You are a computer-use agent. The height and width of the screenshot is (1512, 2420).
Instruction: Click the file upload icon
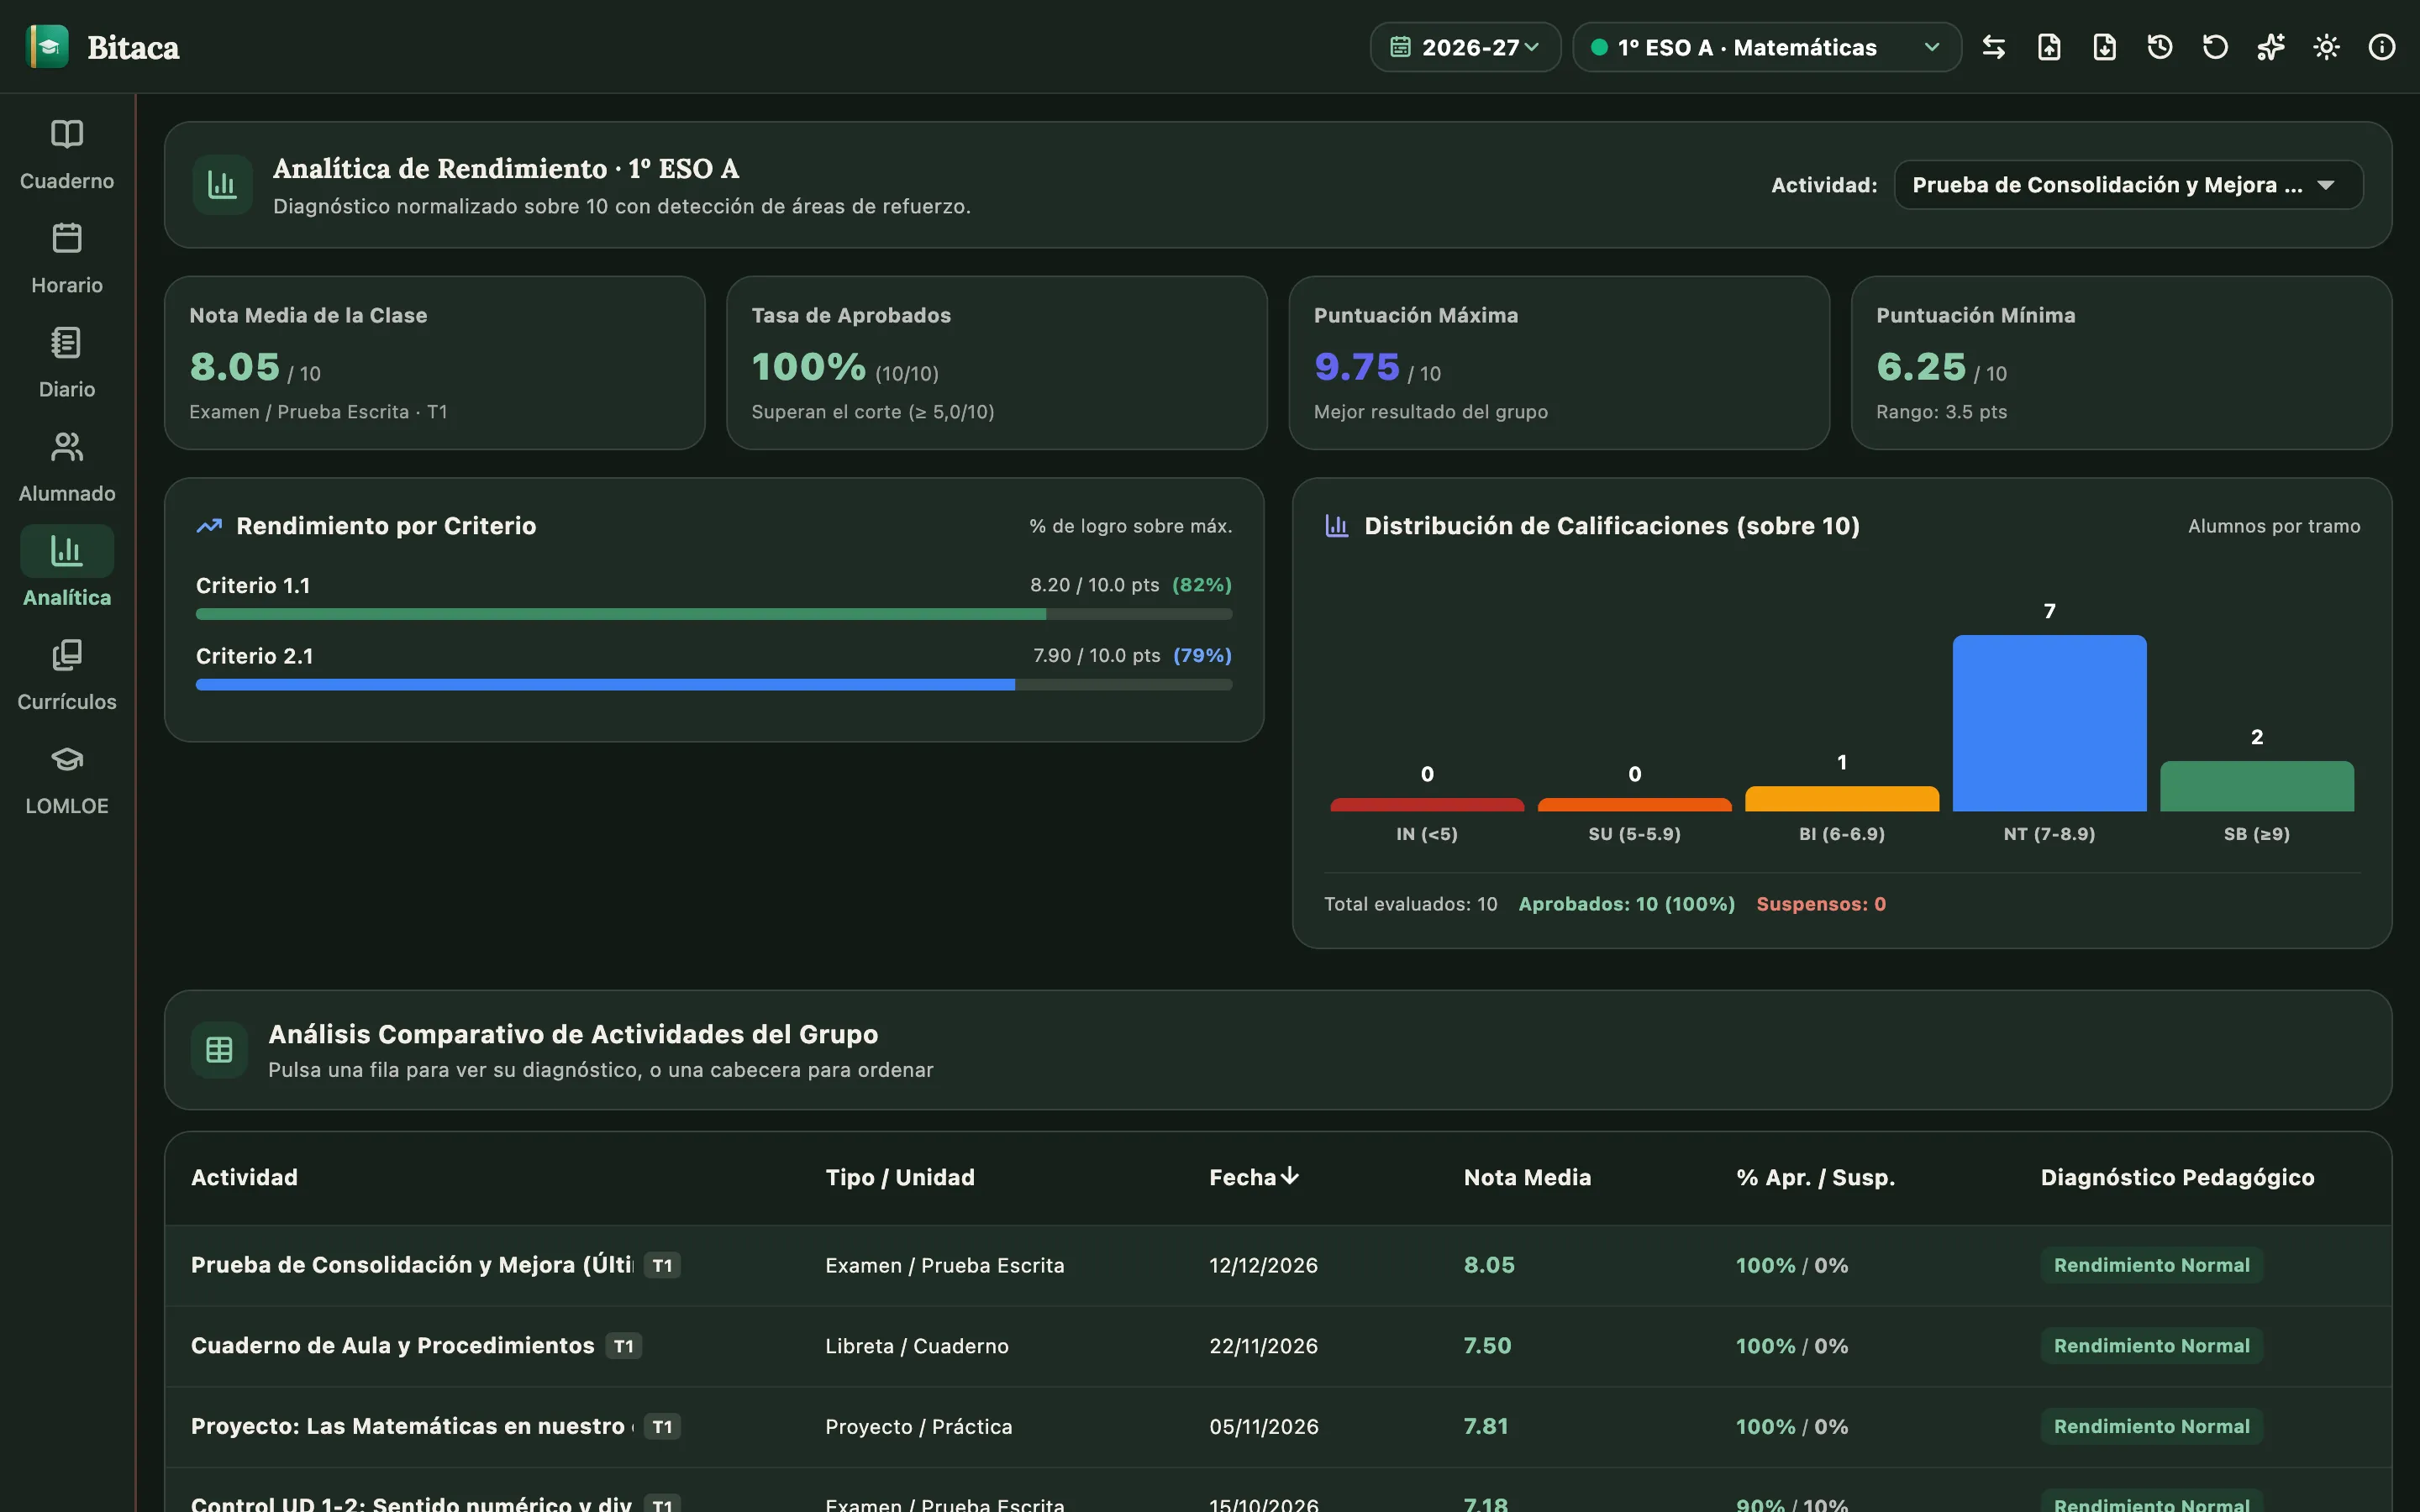2049,47
